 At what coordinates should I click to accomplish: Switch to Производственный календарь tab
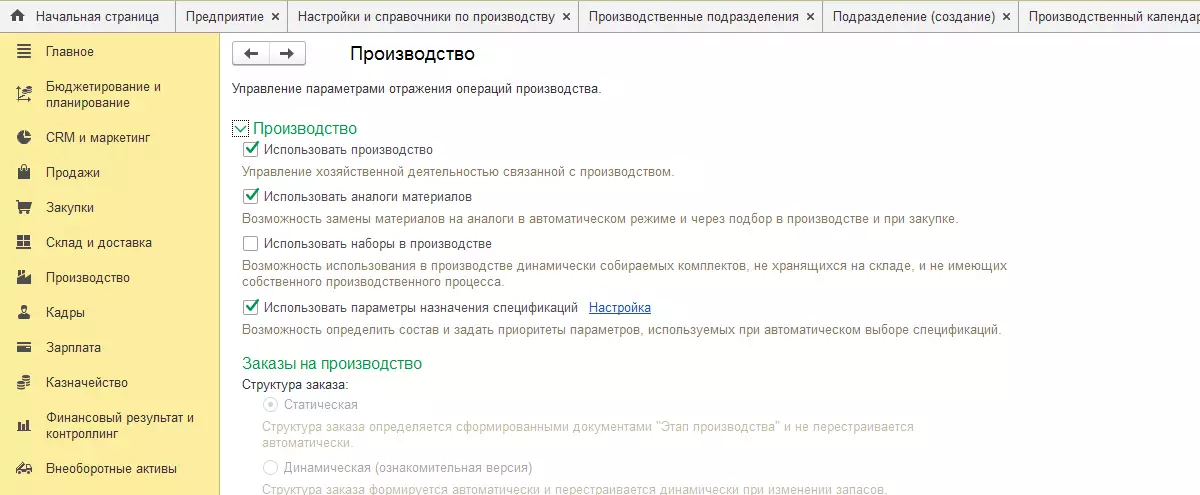pyautogui.click(x=1110, y=17)
